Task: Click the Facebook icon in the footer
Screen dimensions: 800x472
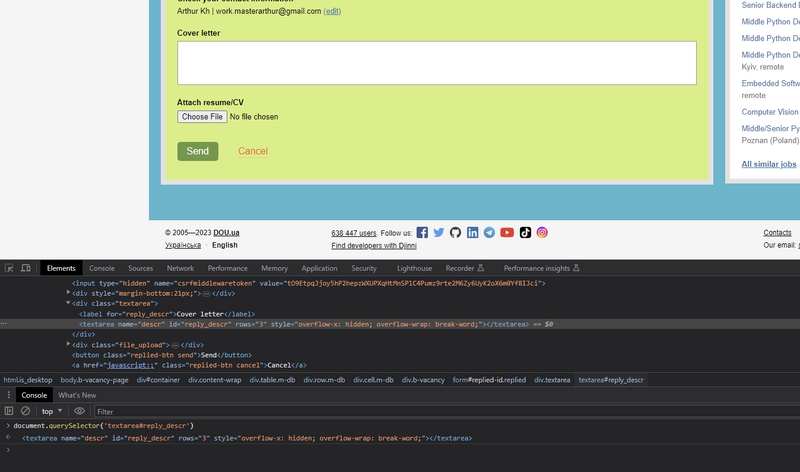Action: click(422, 232)
